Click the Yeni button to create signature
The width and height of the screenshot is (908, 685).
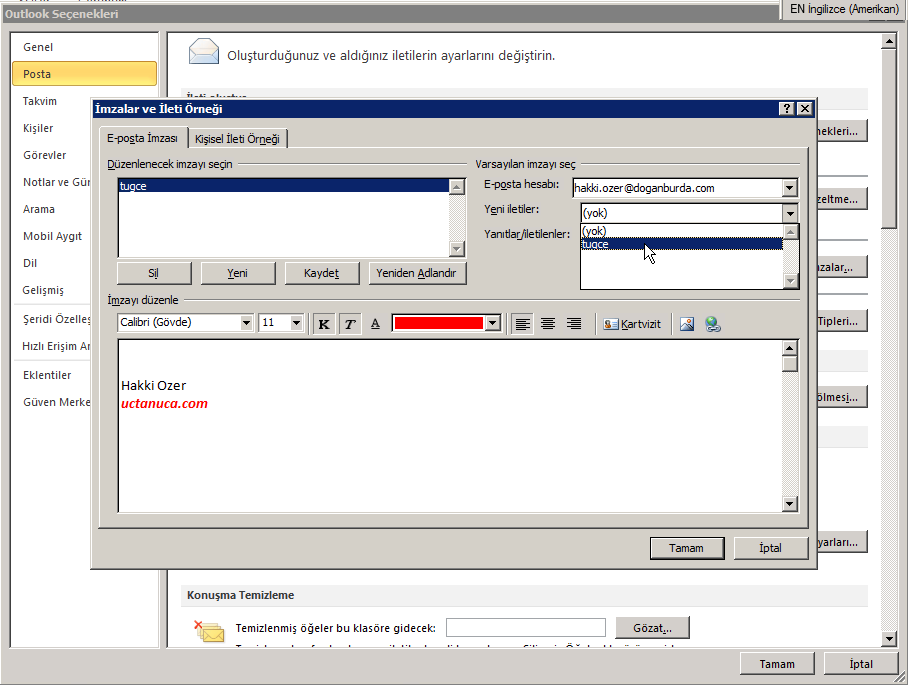click(237, 273)
